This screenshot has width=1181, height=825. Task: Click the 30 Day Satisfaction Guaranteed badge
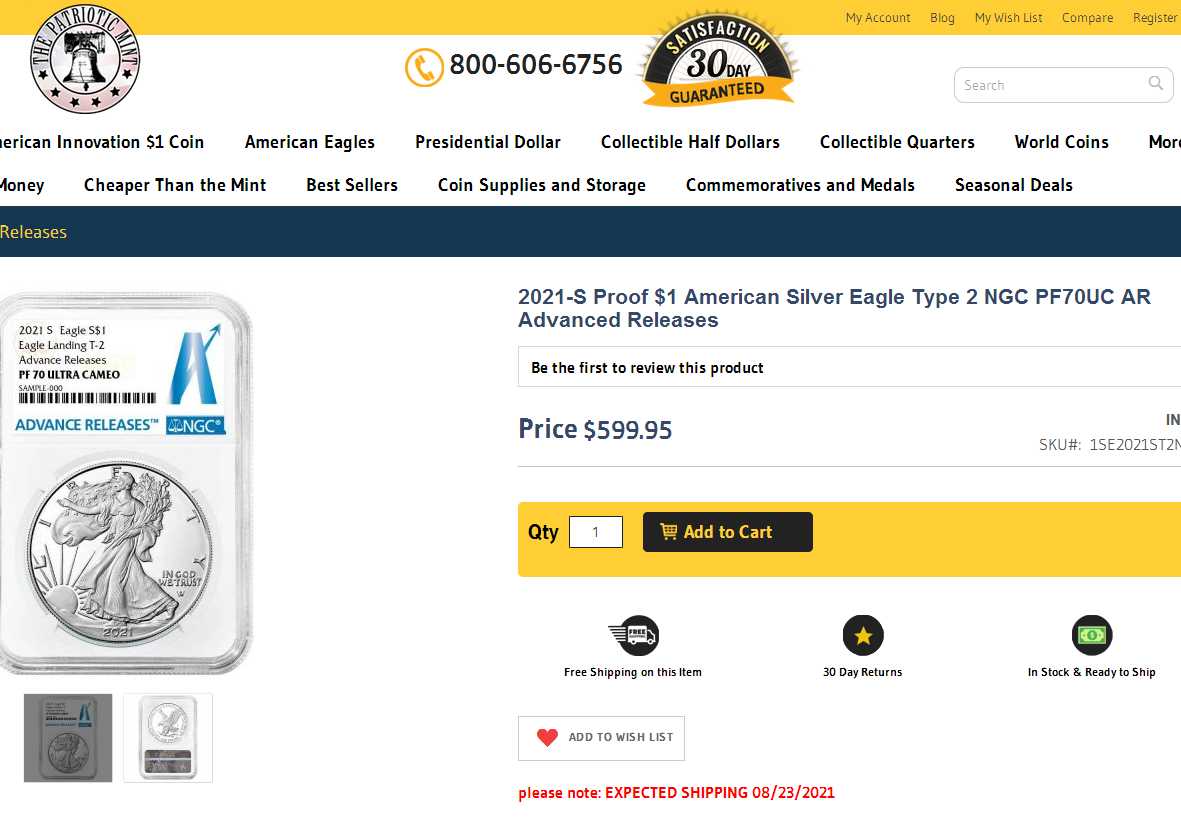pos(717,62)
